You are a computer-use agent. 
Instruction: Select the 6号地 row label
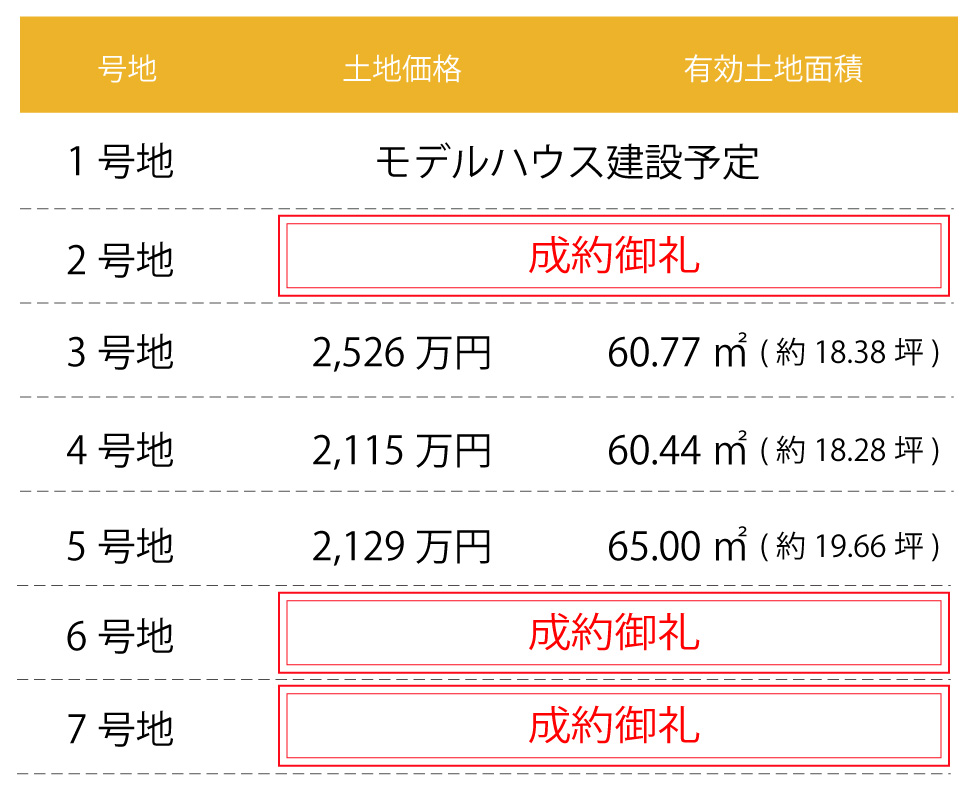(x=120, y=636)
